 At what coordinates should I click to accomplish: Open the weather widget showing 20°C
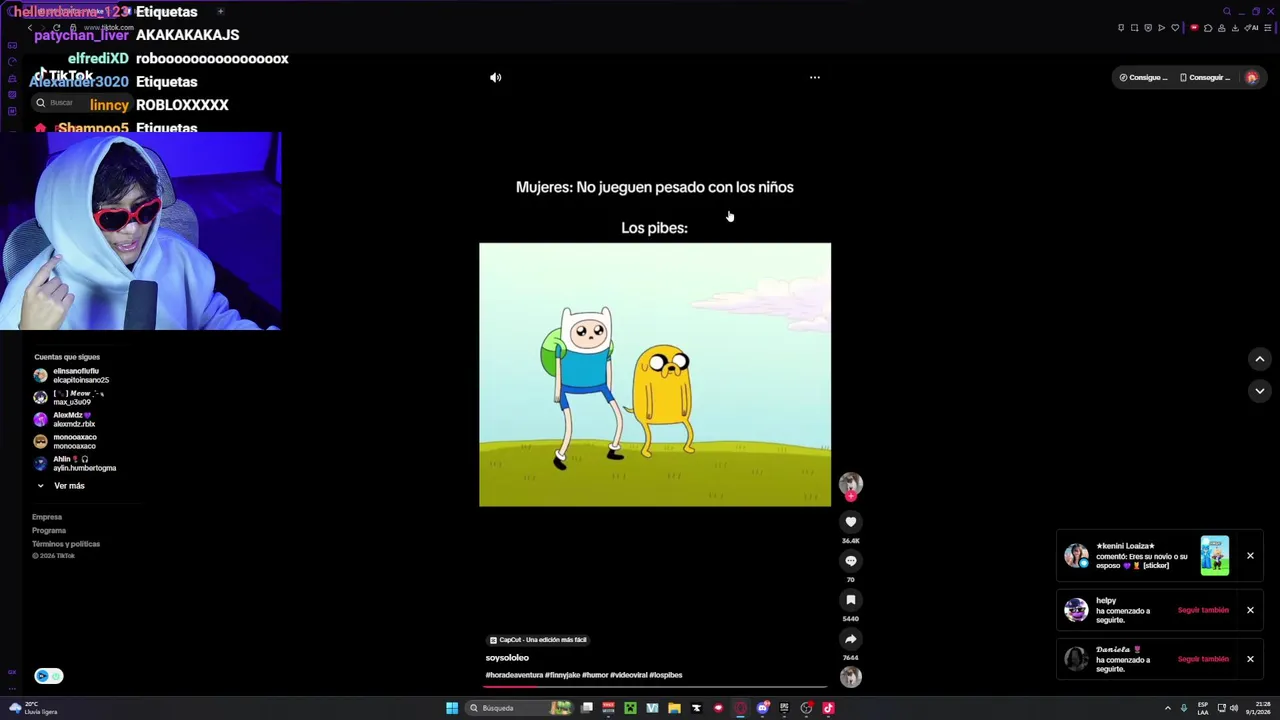point(33,708)
